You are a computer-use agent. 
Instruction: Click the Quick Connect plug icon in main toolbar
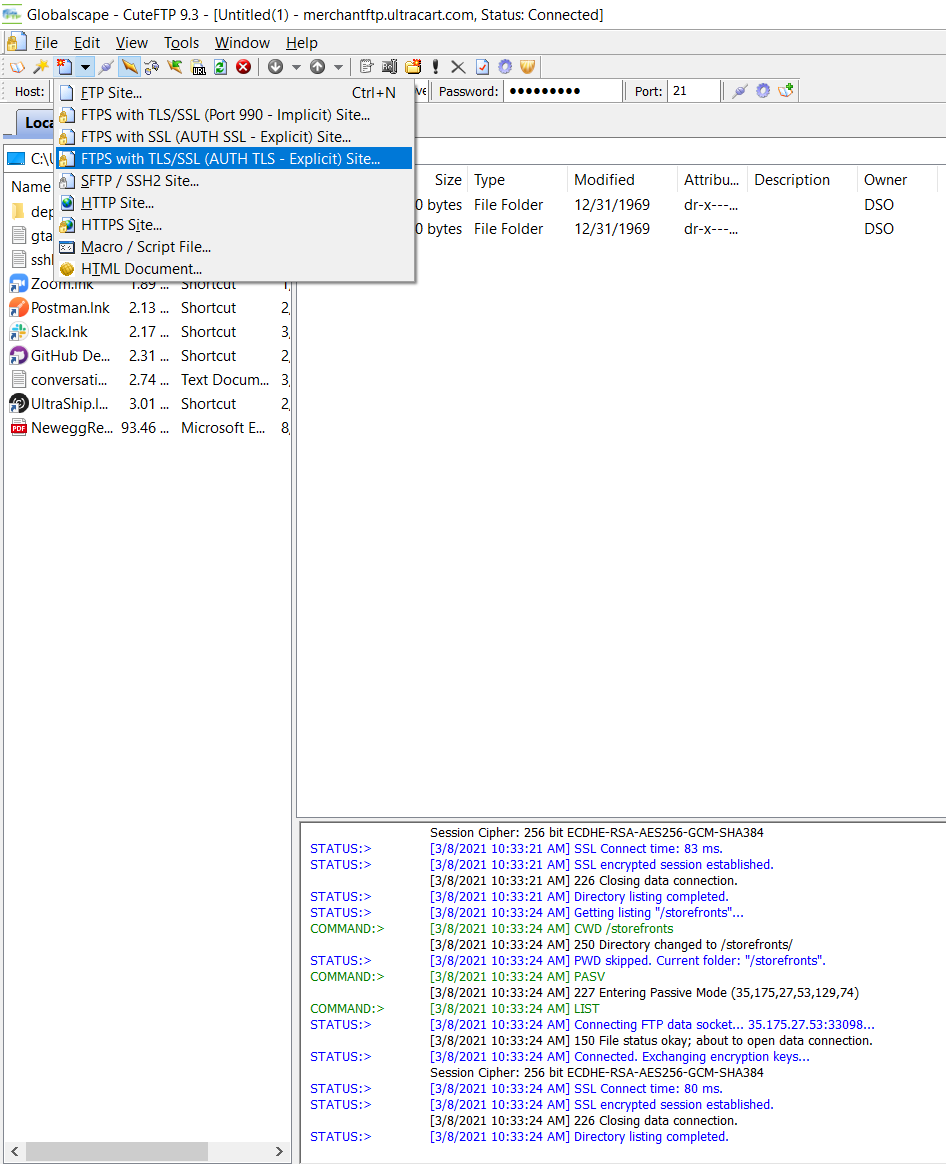coord(106,67)
